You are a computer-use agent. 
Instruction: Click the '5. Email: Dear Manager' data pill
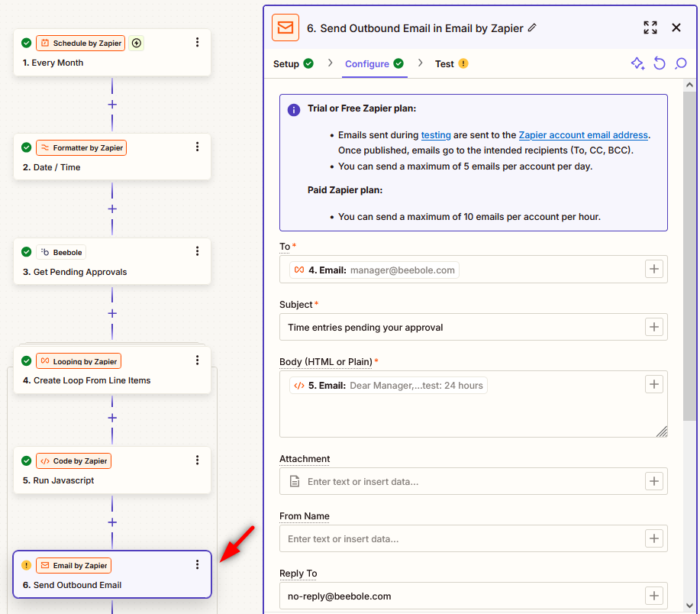[x=388, y=385]
